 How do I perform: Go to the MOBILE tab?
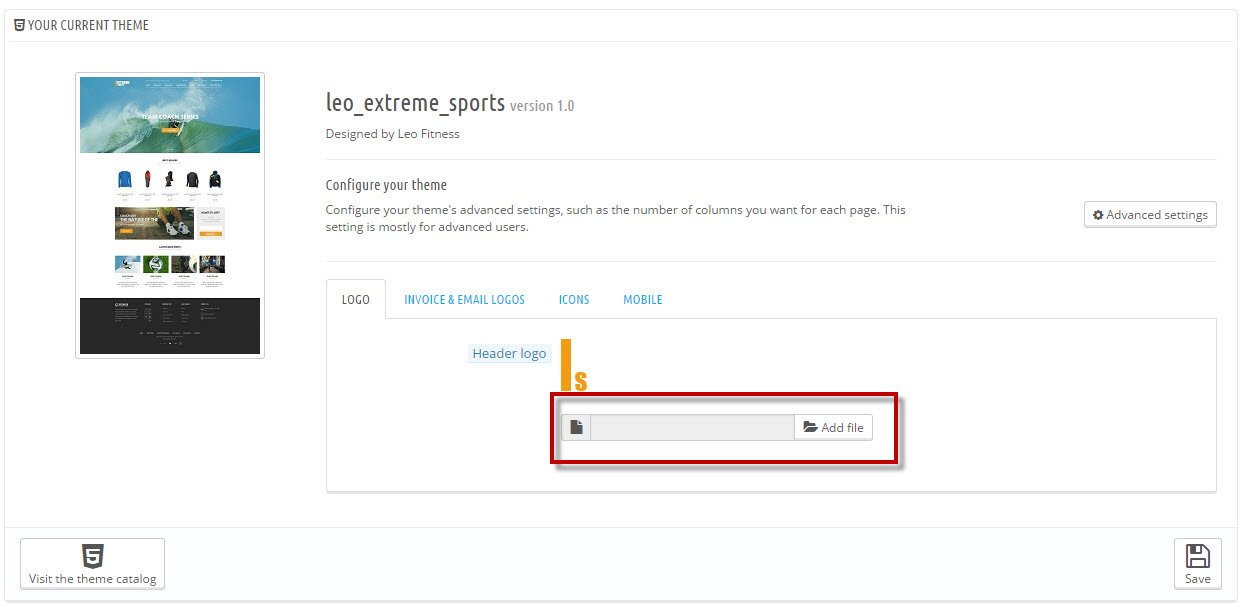point(643,300)
